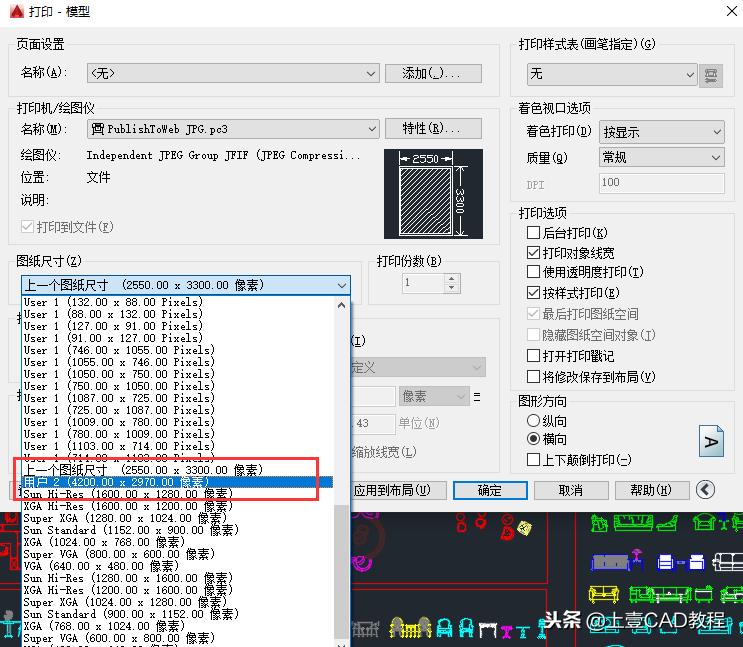Image resolution: width=743 pixels, height=647 pixels.
Task: Click the paper size list scroll up arrow
Action: click(341, 305)
